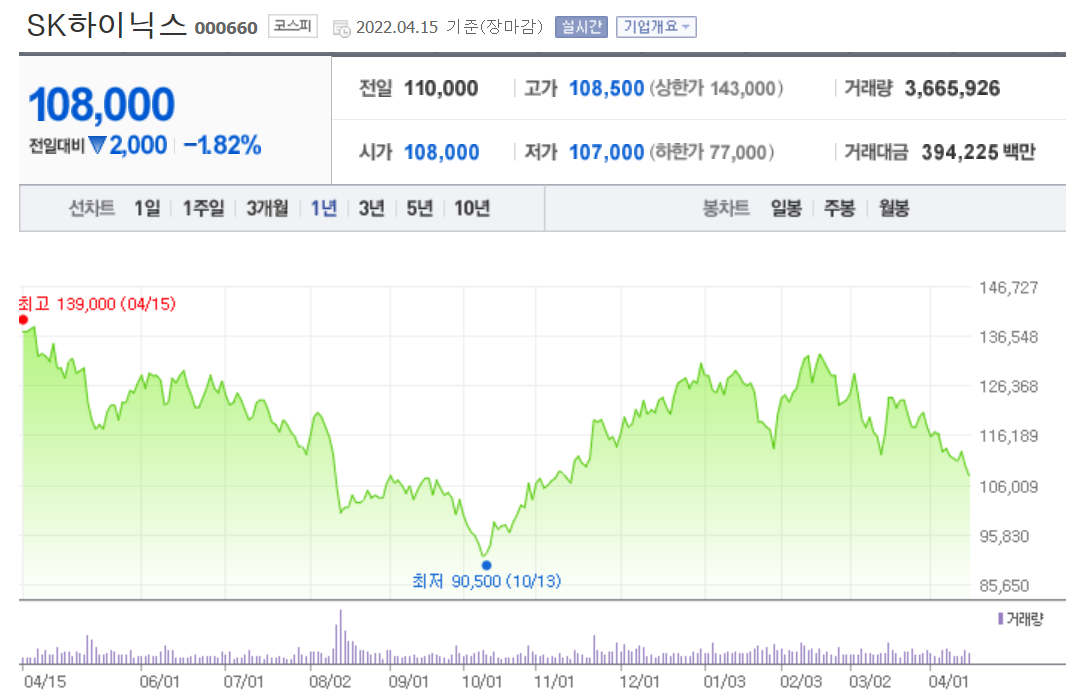Open the 기업개요 dropdown
The height and width of the screenshot is (694, 1066).
pos(656,27)
